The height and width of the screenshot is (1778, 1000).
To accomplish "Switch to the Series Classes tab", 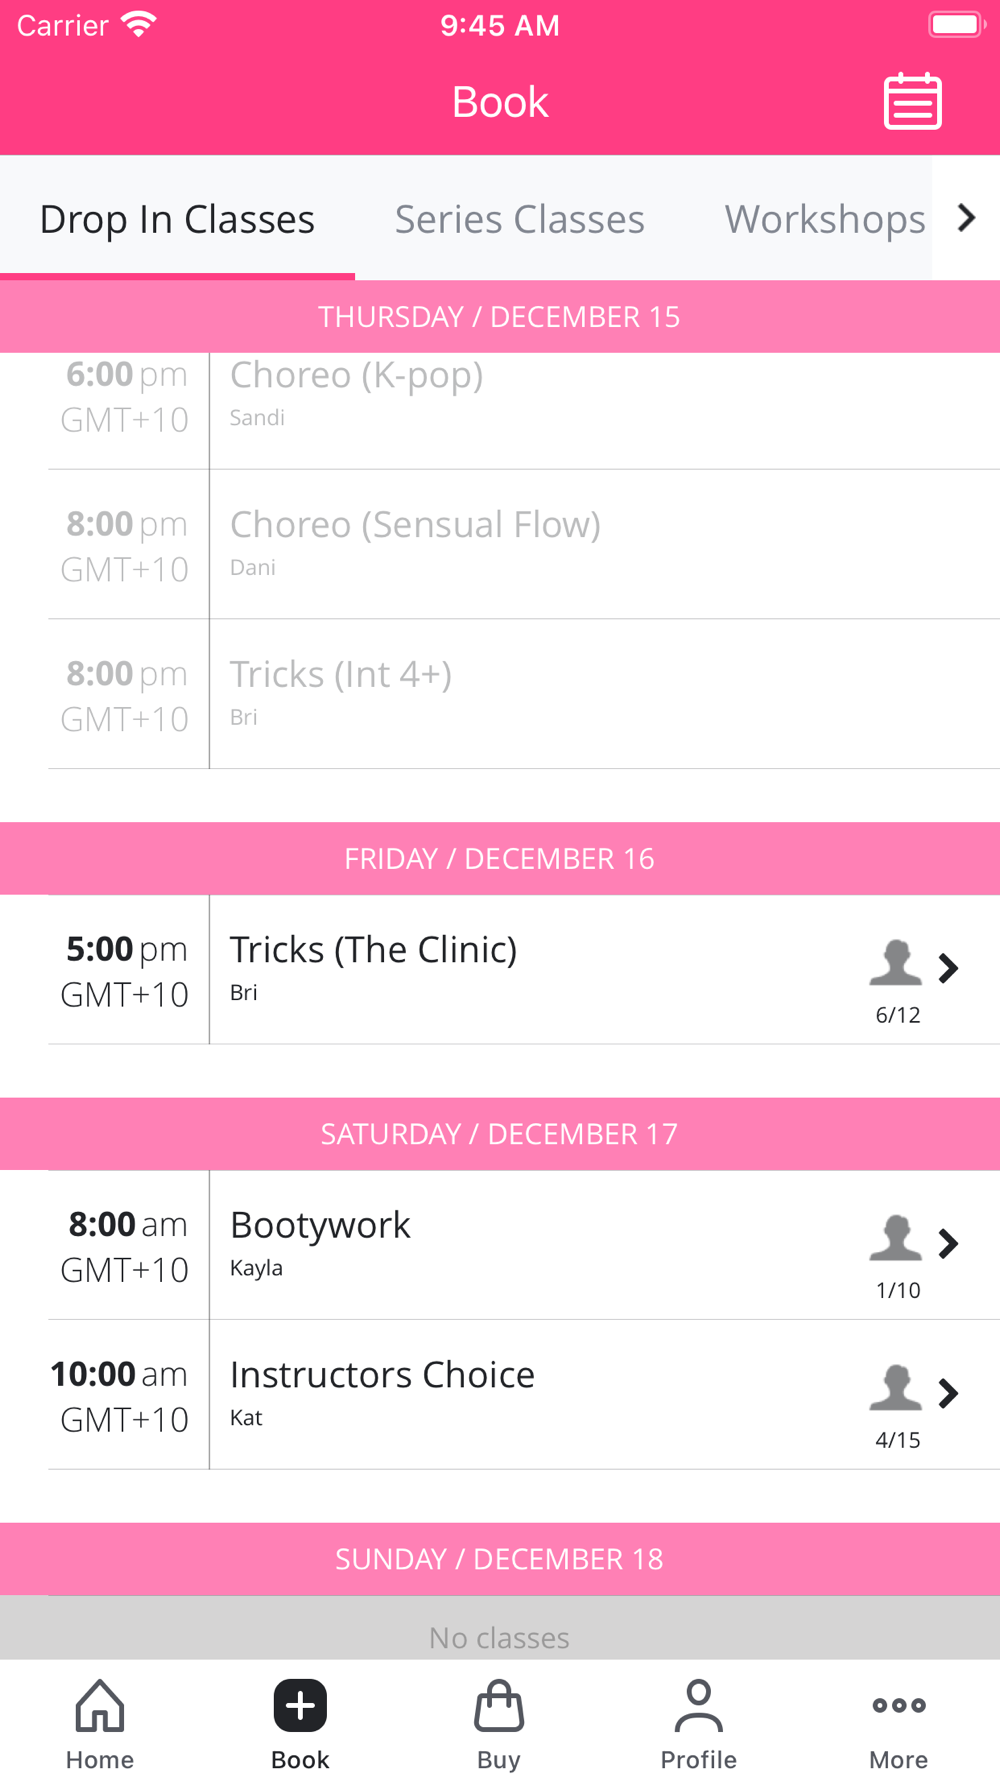I will tap(520, 219).
